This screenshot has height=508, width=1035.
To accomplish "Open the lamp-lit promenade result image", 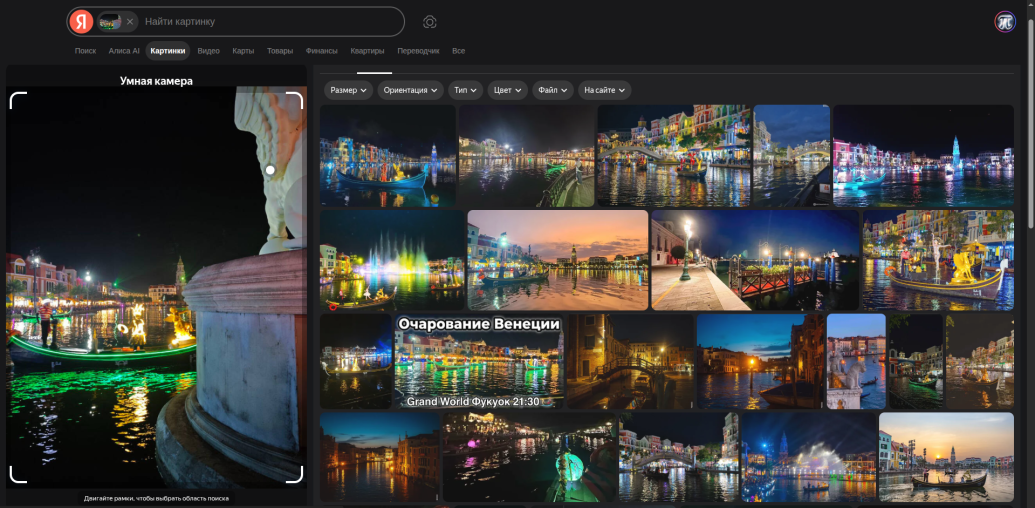I will pos(755,260).
